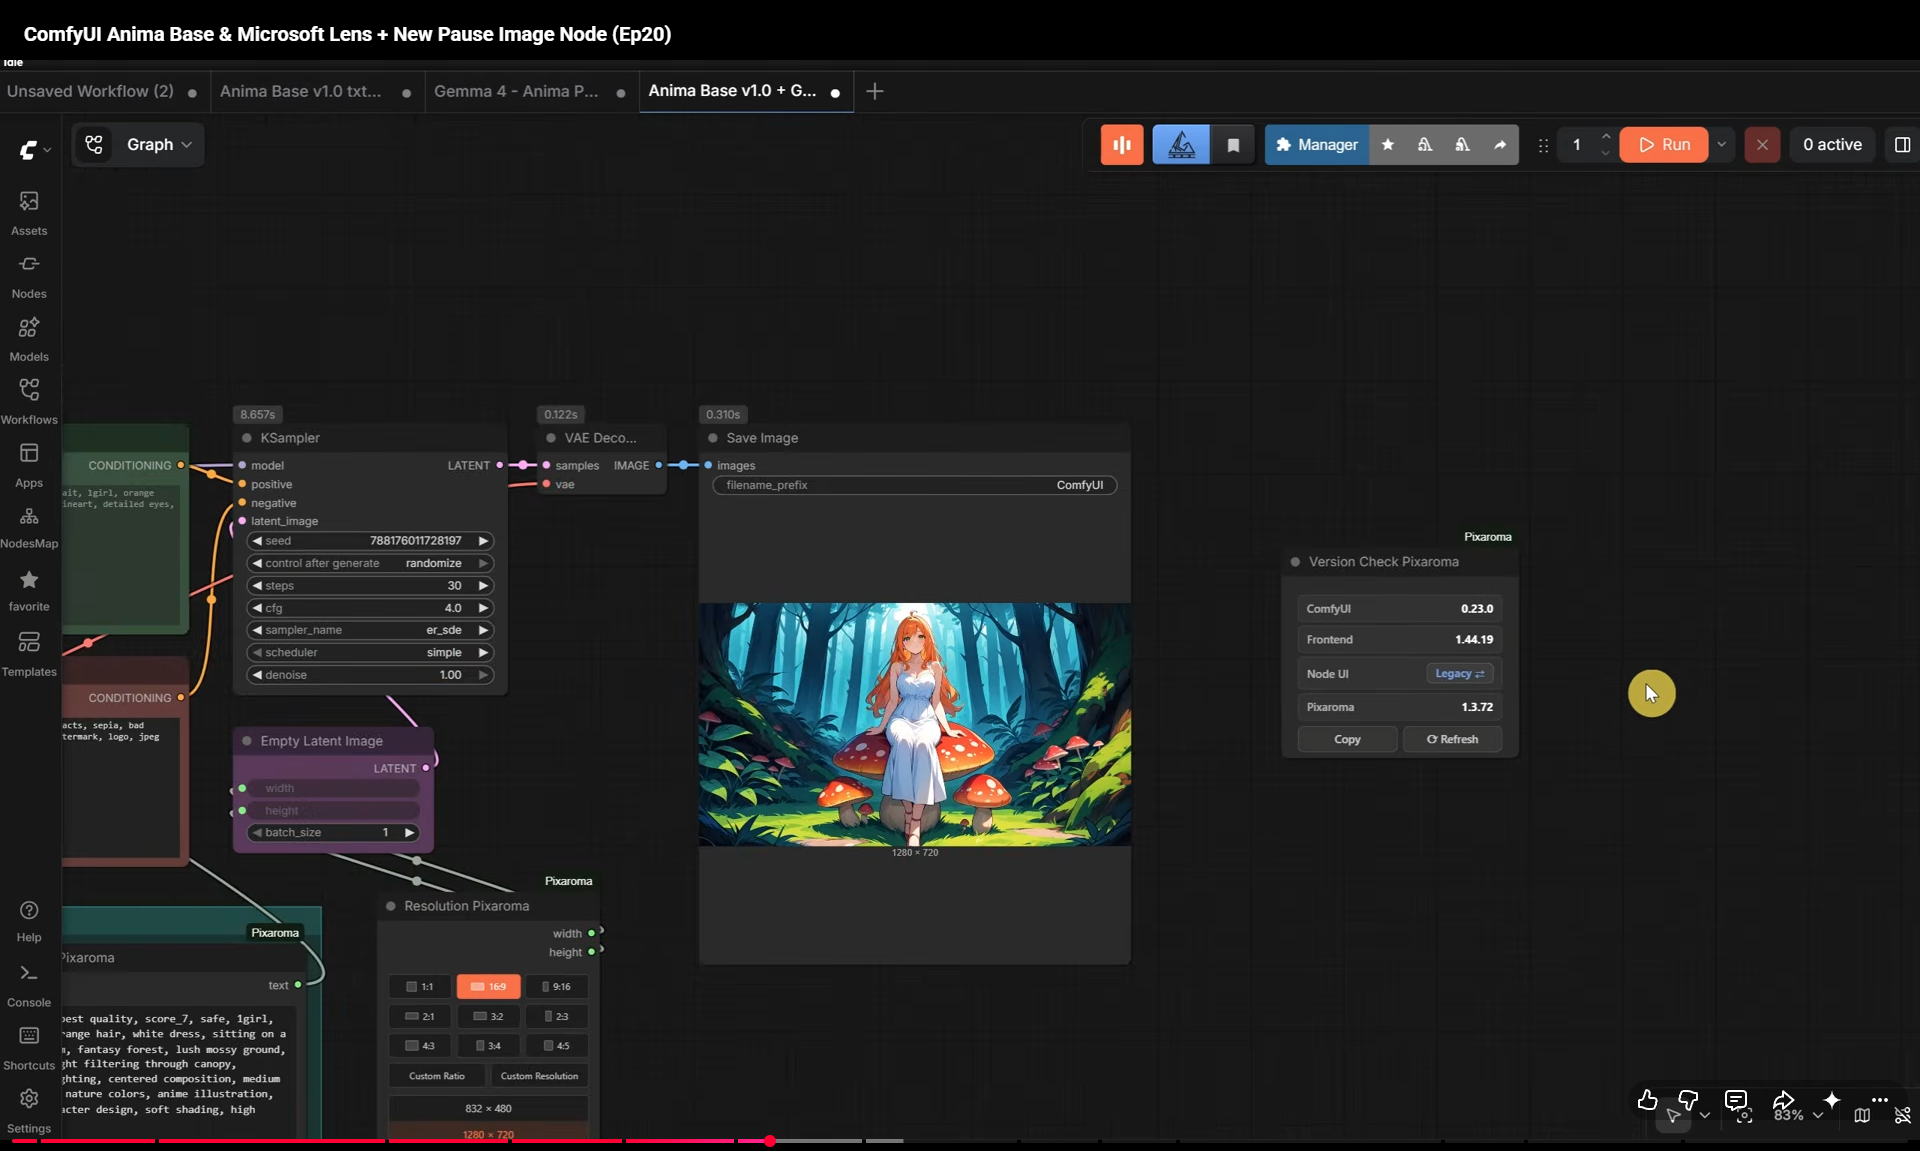The image size is (1920, 1151).
Task: Select the 4:3 aspect ratio
Action: pos(420,1046)
